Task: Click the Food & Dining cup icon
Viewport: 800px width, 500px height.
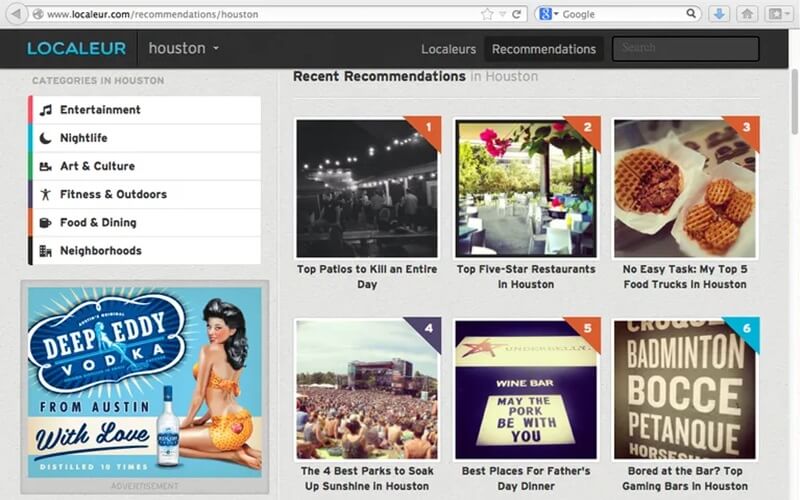Action: pyautogui.click(x=46, y=222)
